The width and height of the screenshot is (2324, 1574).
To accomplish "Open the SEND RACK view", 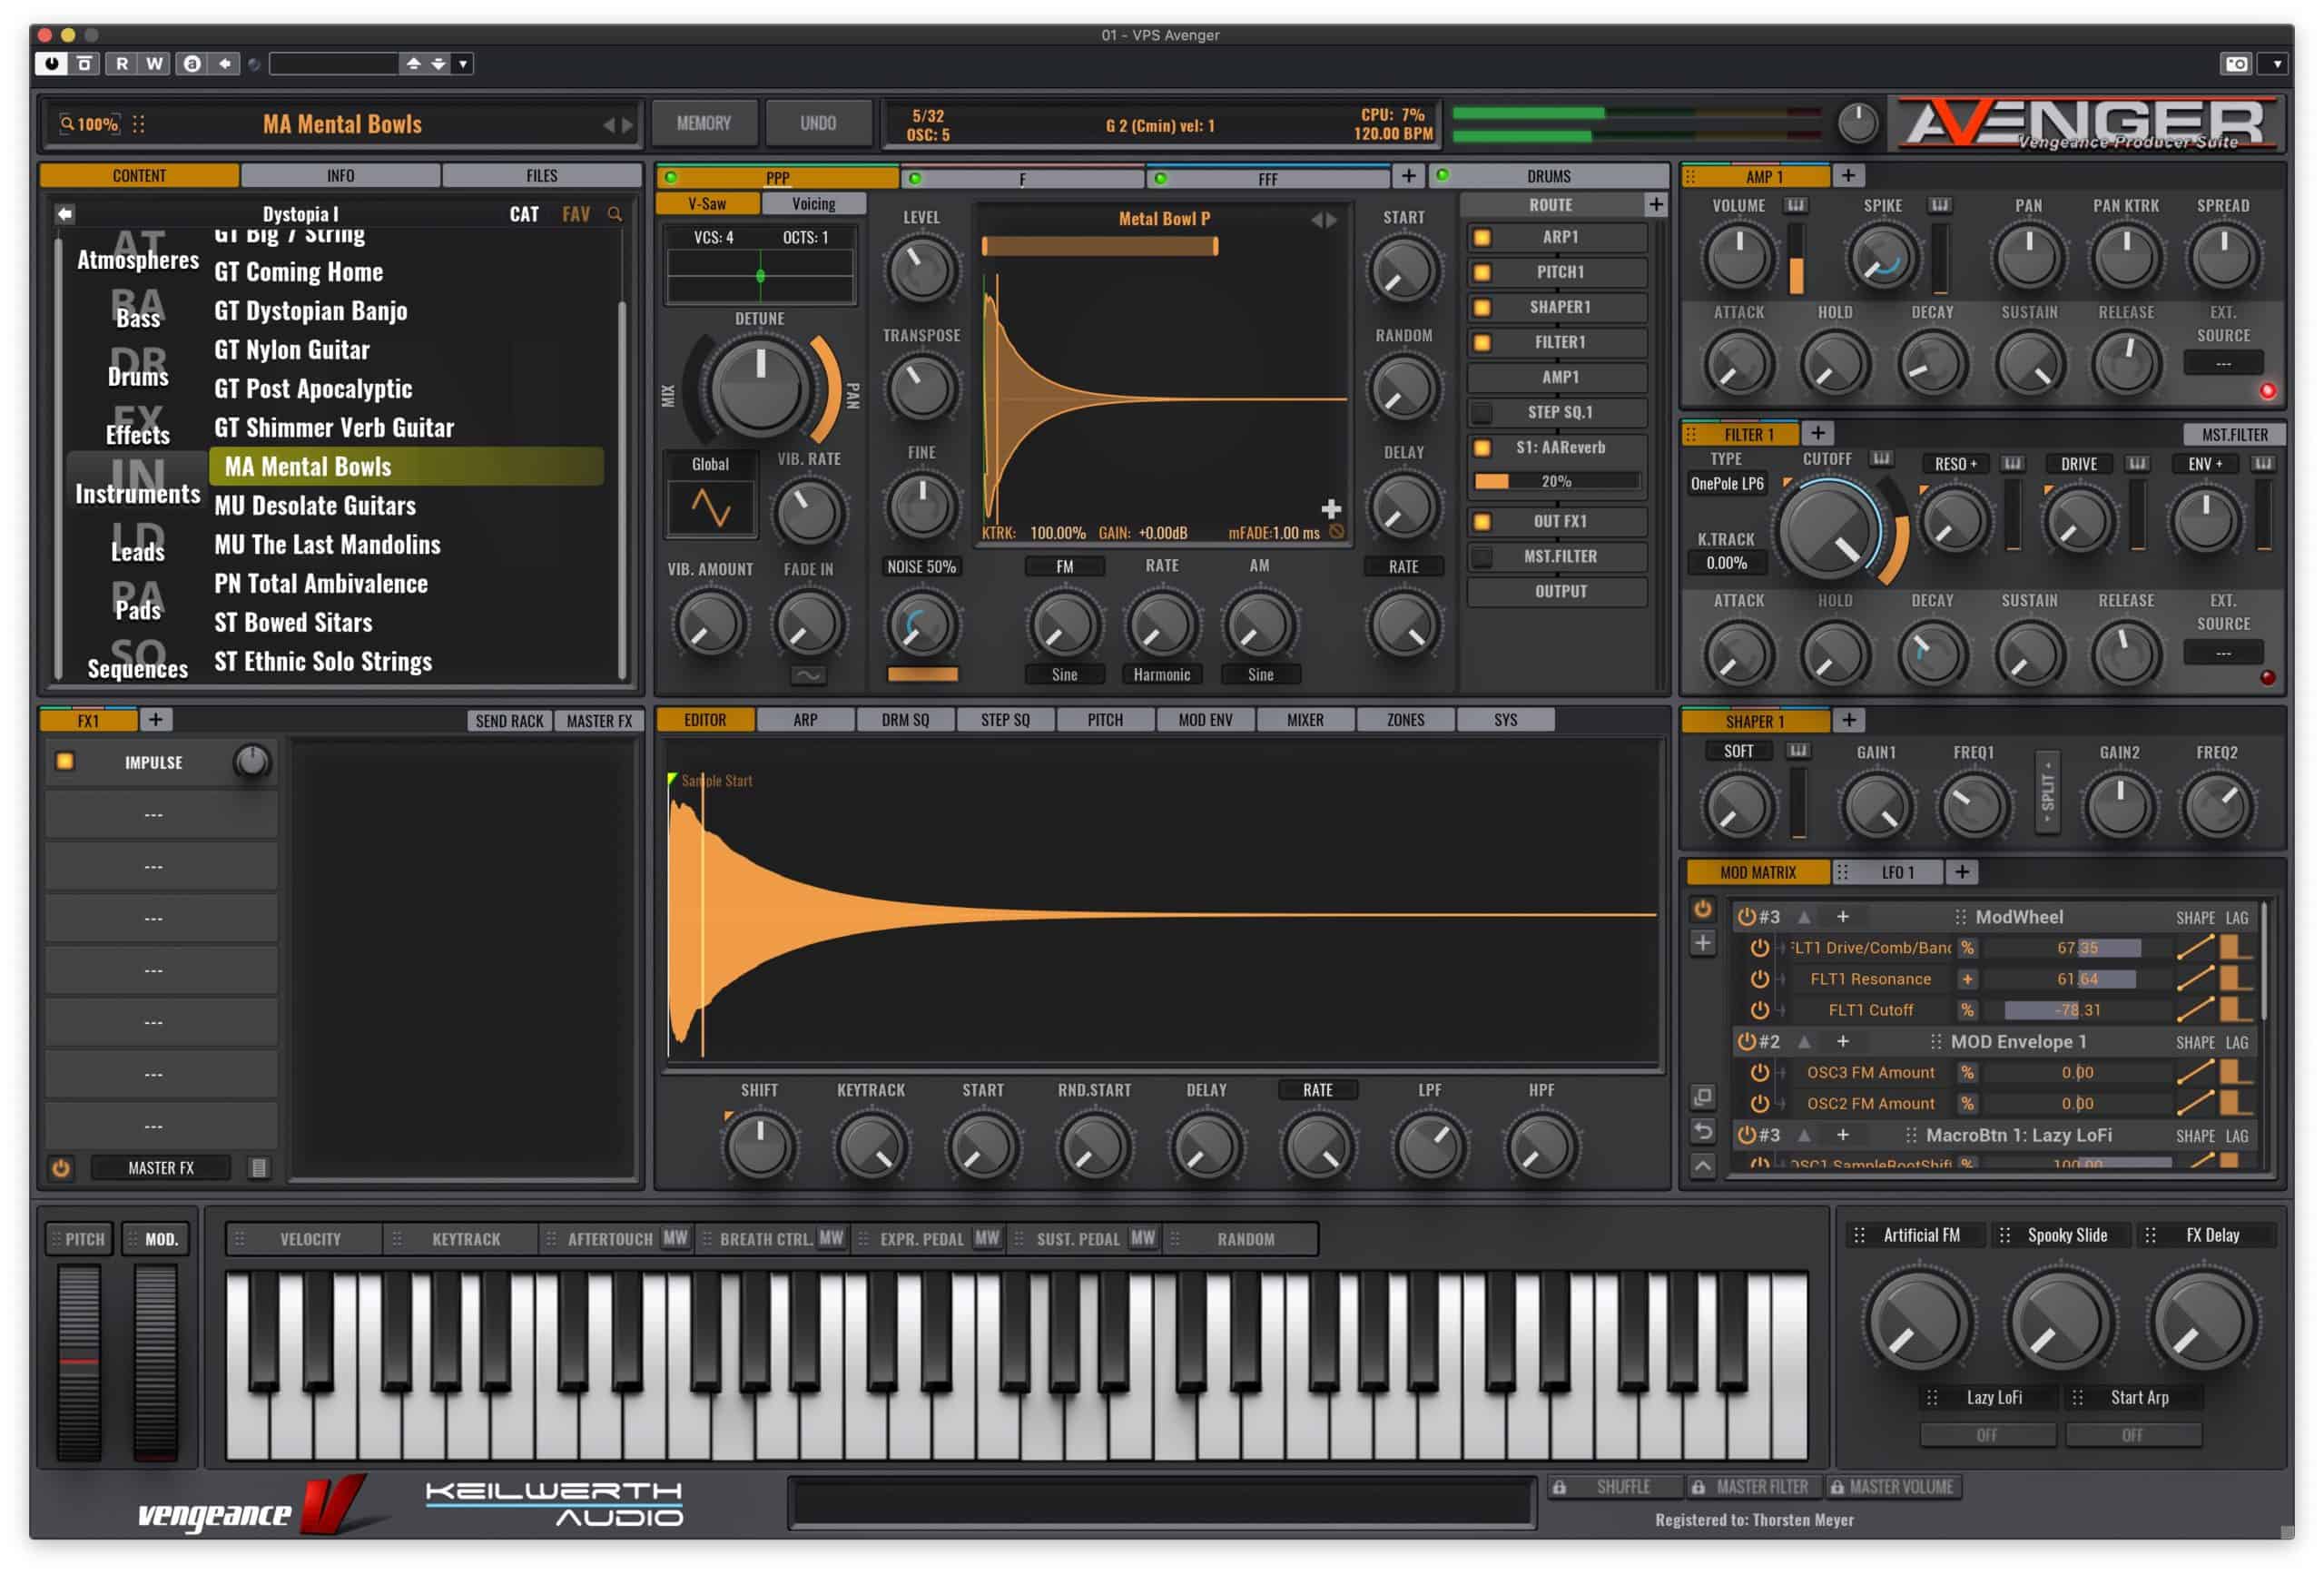I will (x=509, y=720).
